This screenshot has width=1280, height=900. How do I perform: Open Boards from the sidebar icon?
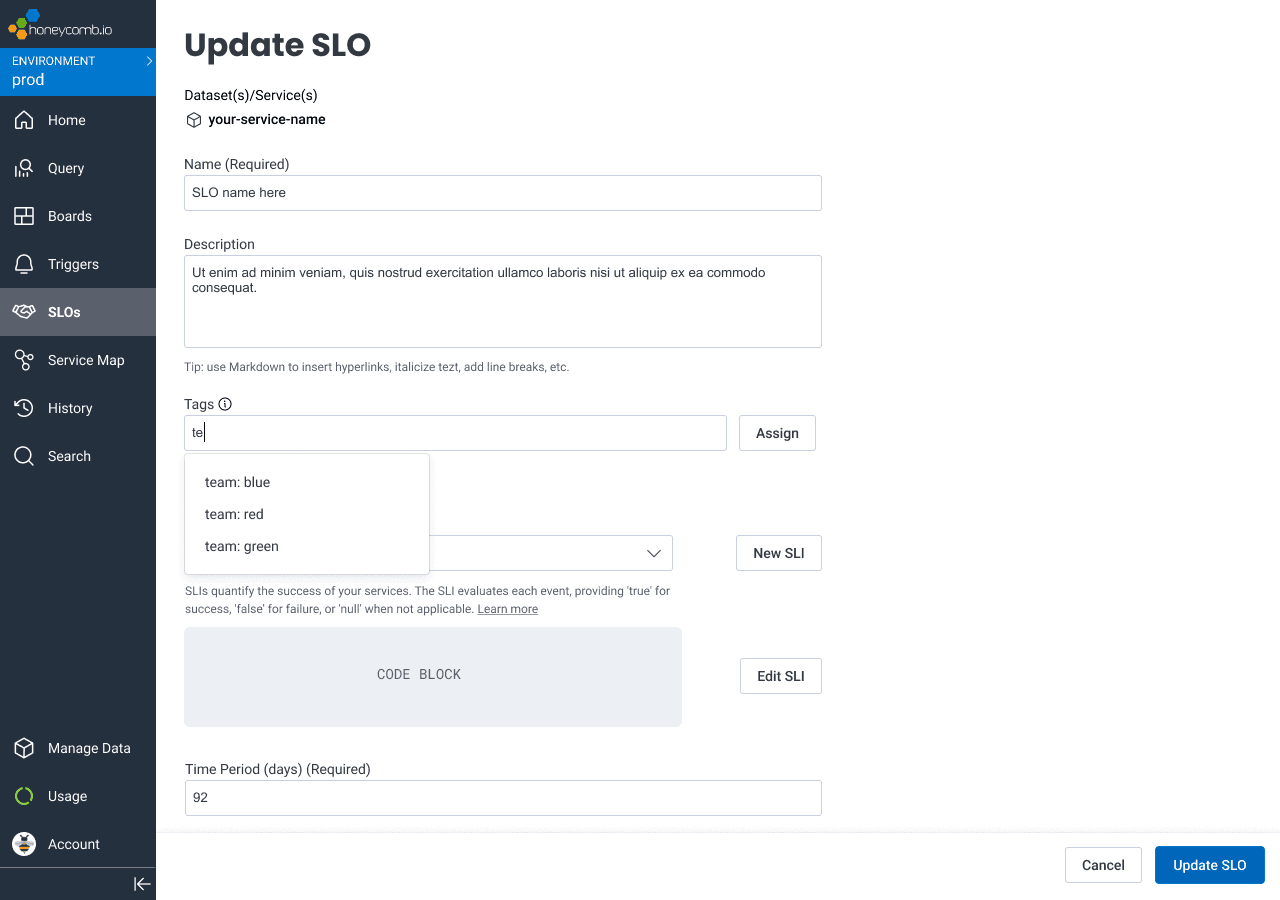point(24,215)
